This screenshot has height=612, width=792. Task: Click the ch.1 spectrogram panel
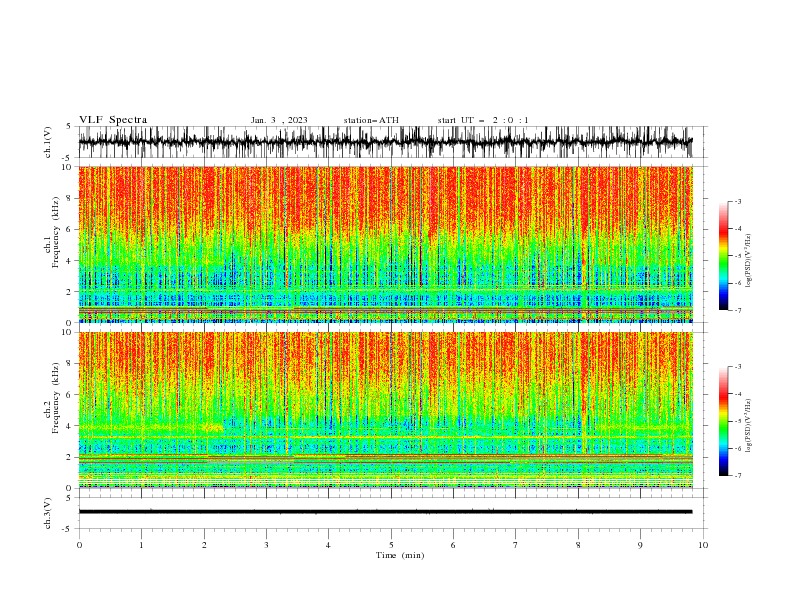385,244
